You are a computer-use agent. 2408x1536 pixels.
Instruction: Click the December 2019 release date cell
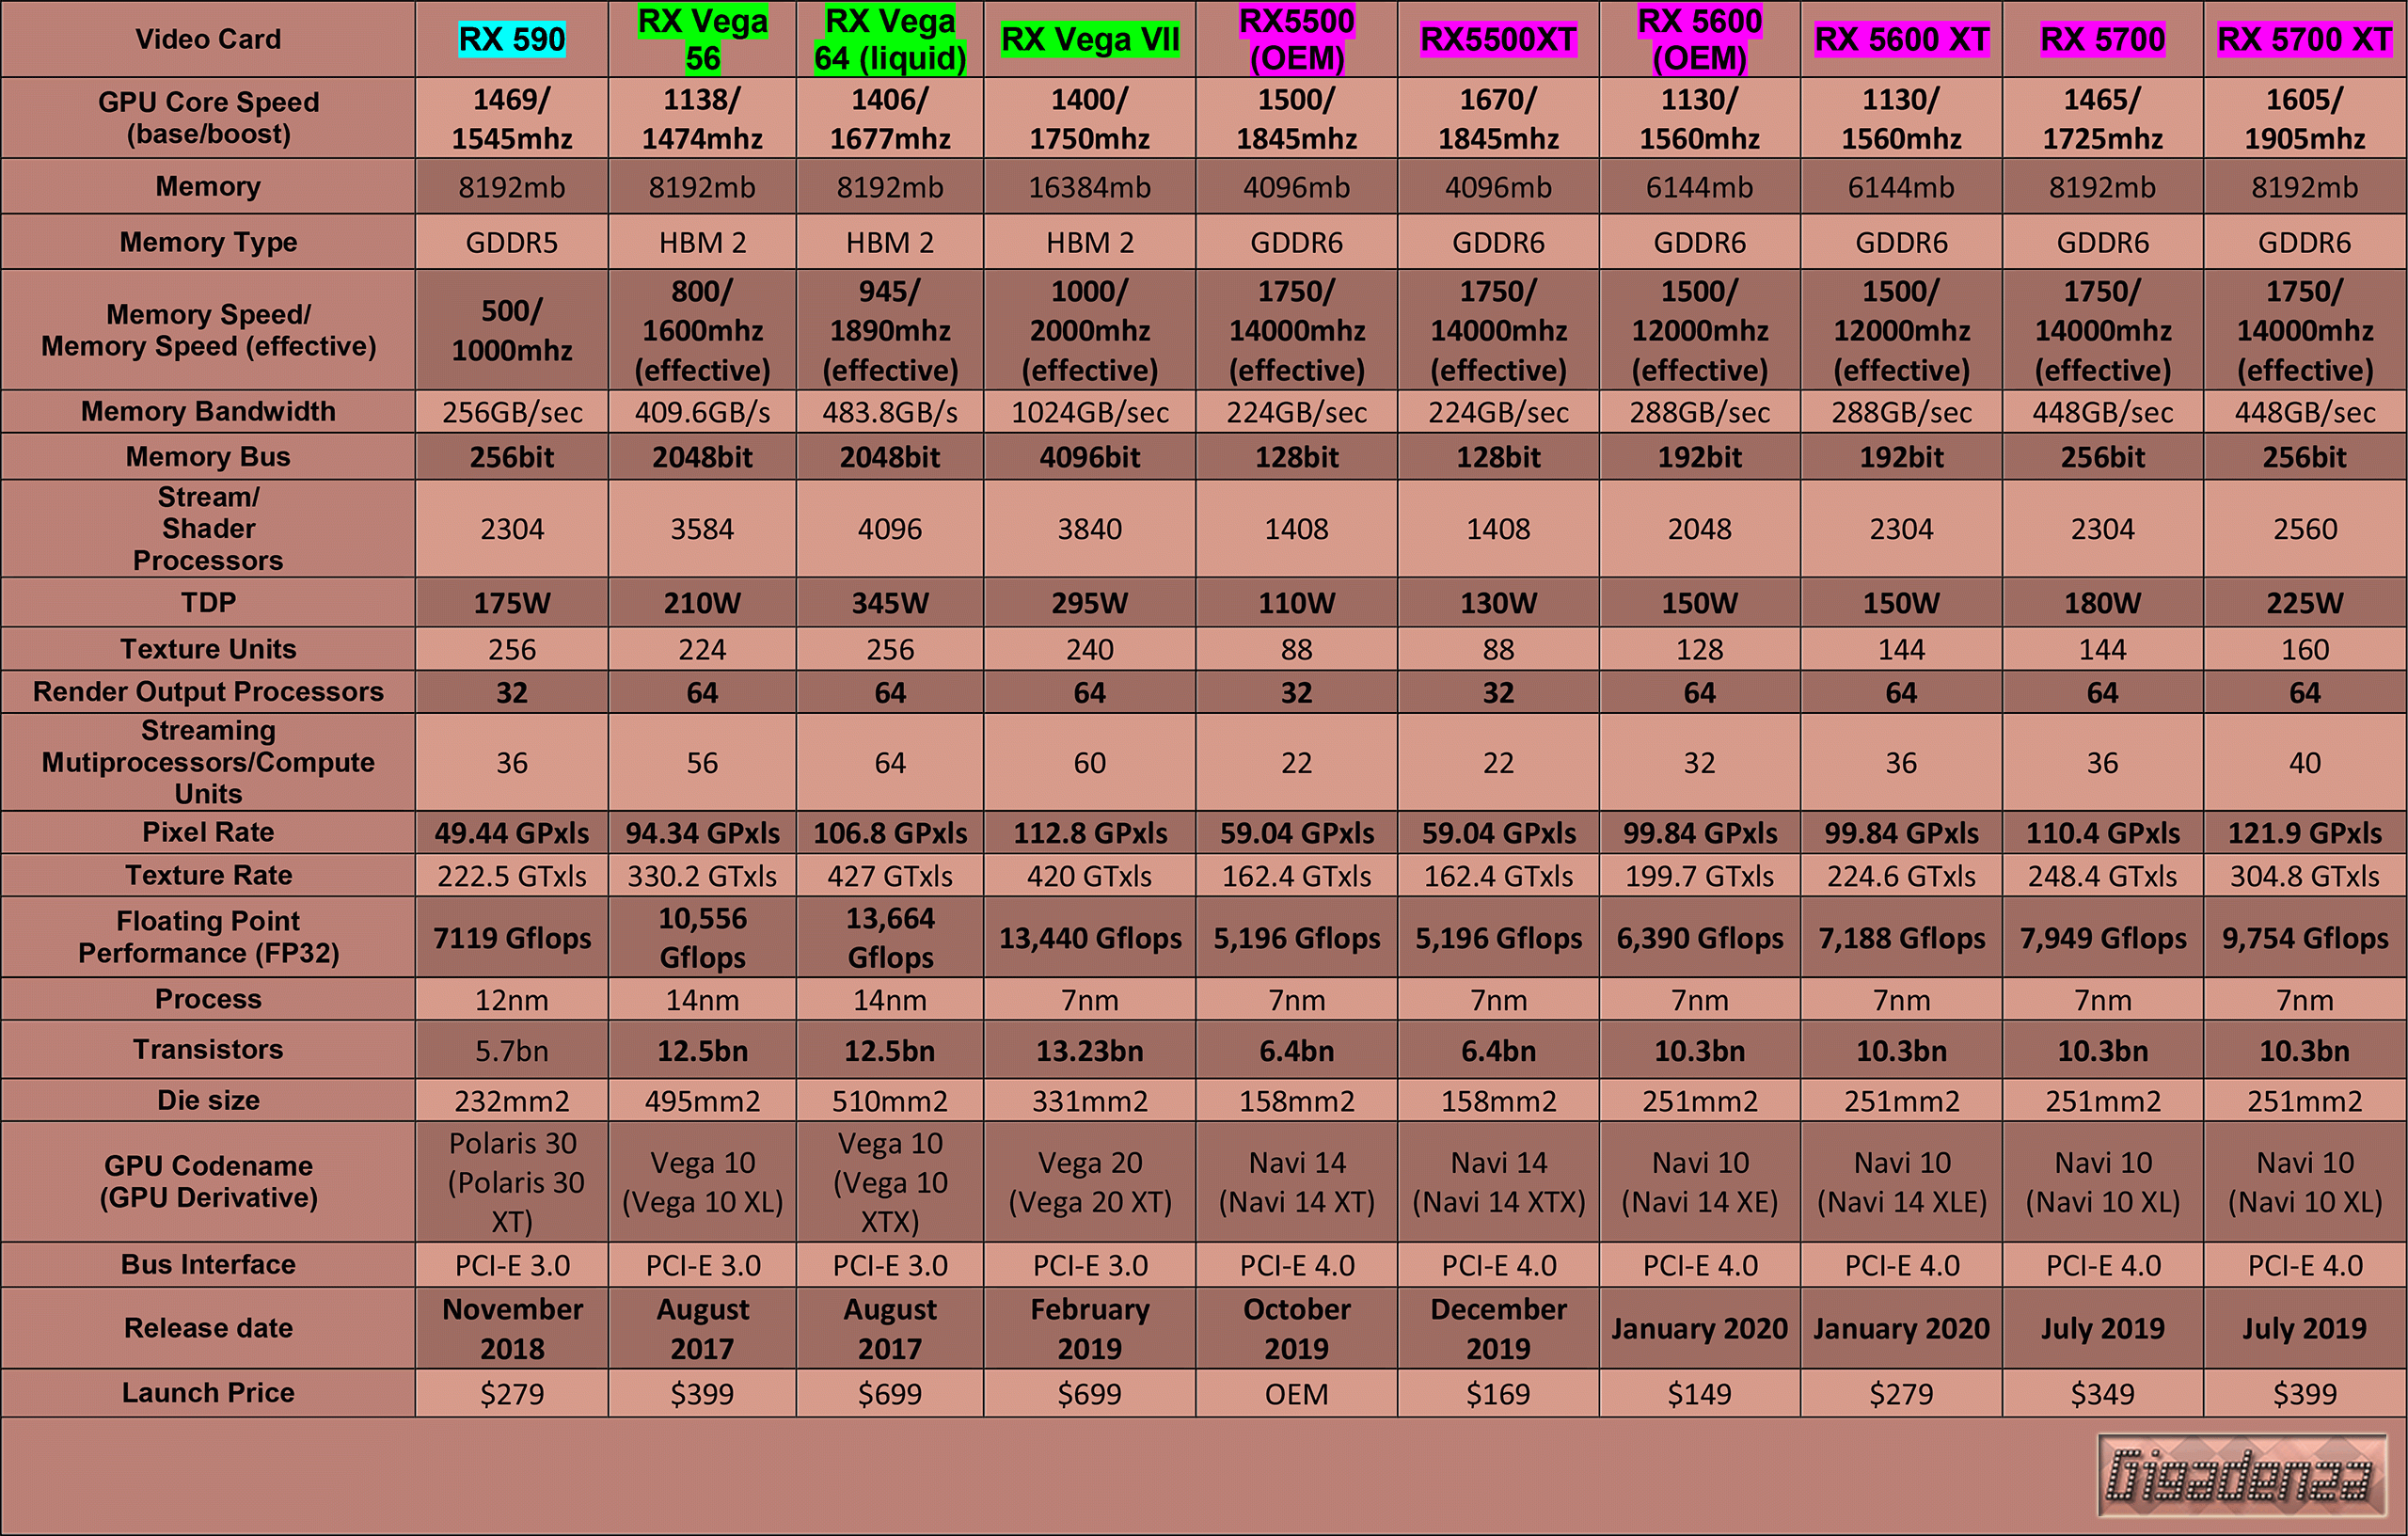pyautogui.click(x=1498, y=1328)
